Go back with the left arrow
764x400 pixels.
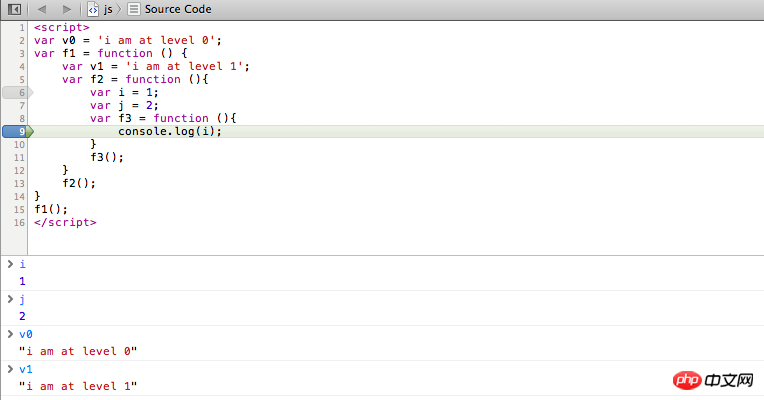click(42, 9)
